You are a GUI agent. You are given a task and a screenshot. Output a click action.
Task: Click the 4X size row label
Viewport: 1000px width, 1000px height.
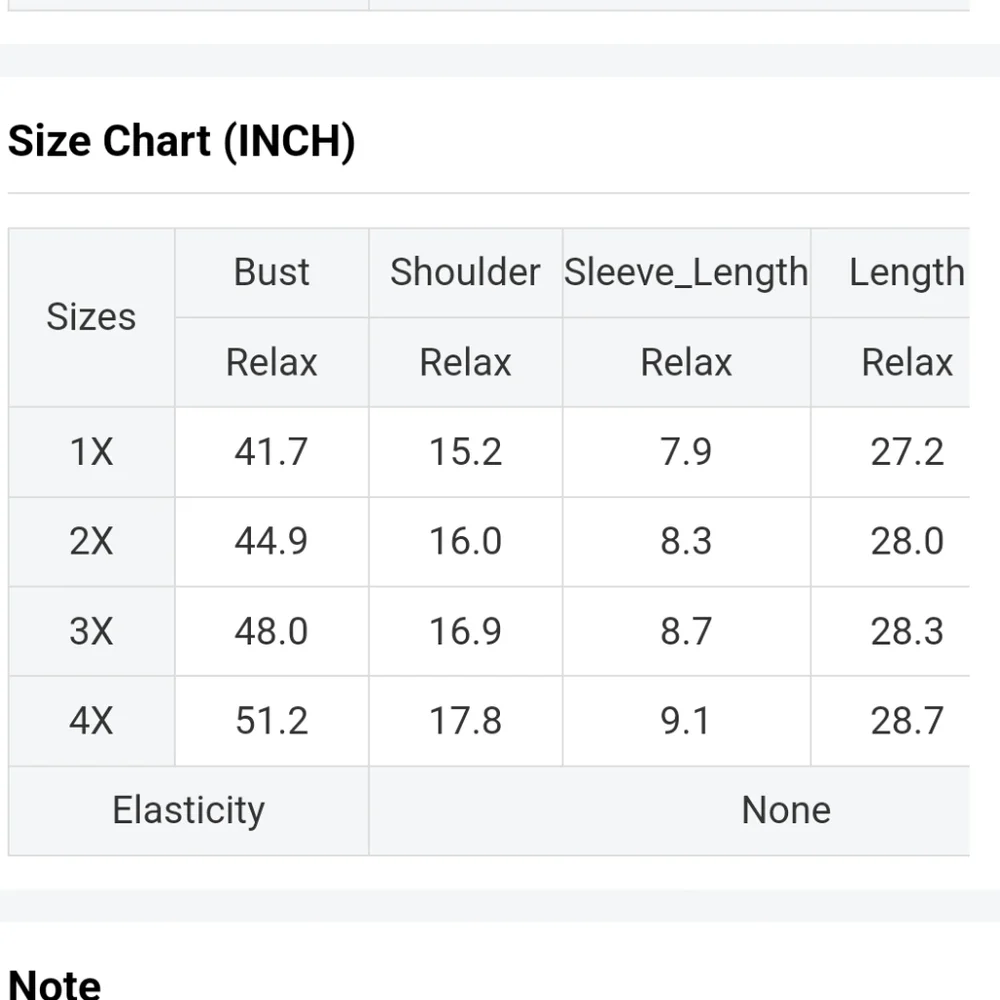tap(91, 721)
